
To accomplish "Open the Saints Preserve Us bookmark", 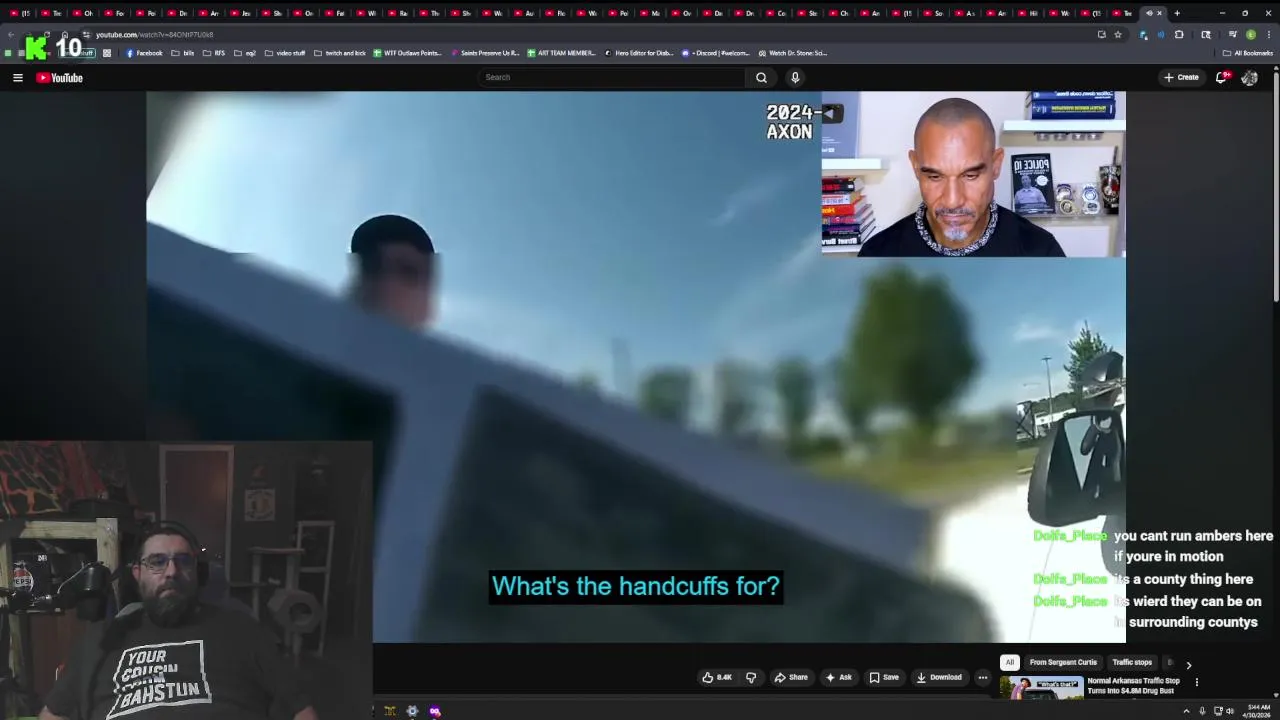I will [x=485, y=53].
